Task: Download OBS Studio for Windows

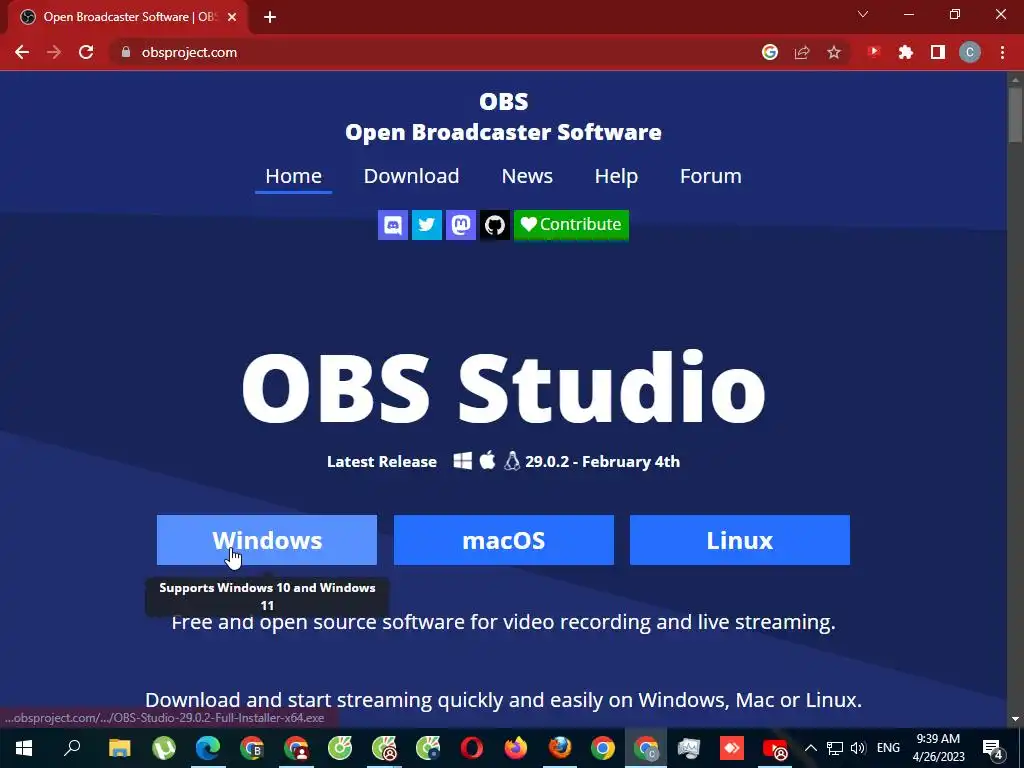Action: [x=266, y=540]
